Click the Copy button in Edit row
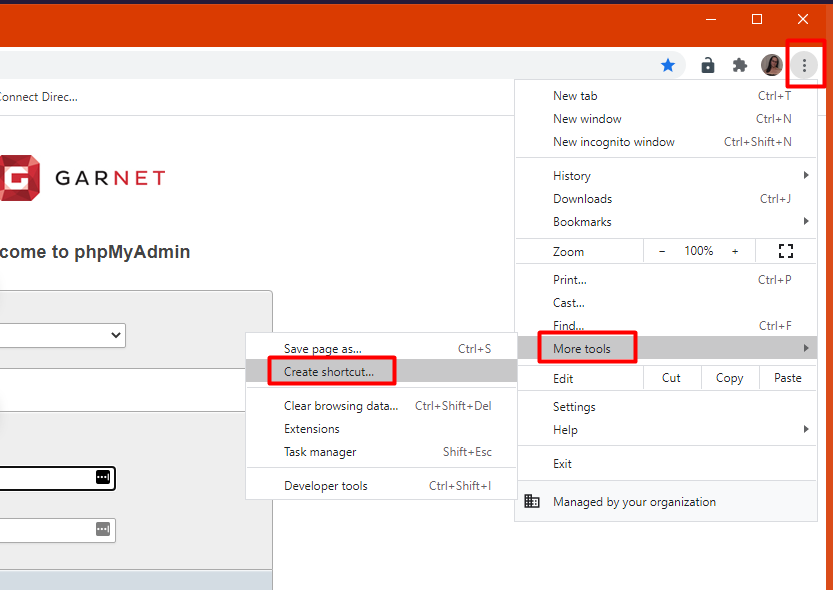833x590 pixels. click(729, 378)
